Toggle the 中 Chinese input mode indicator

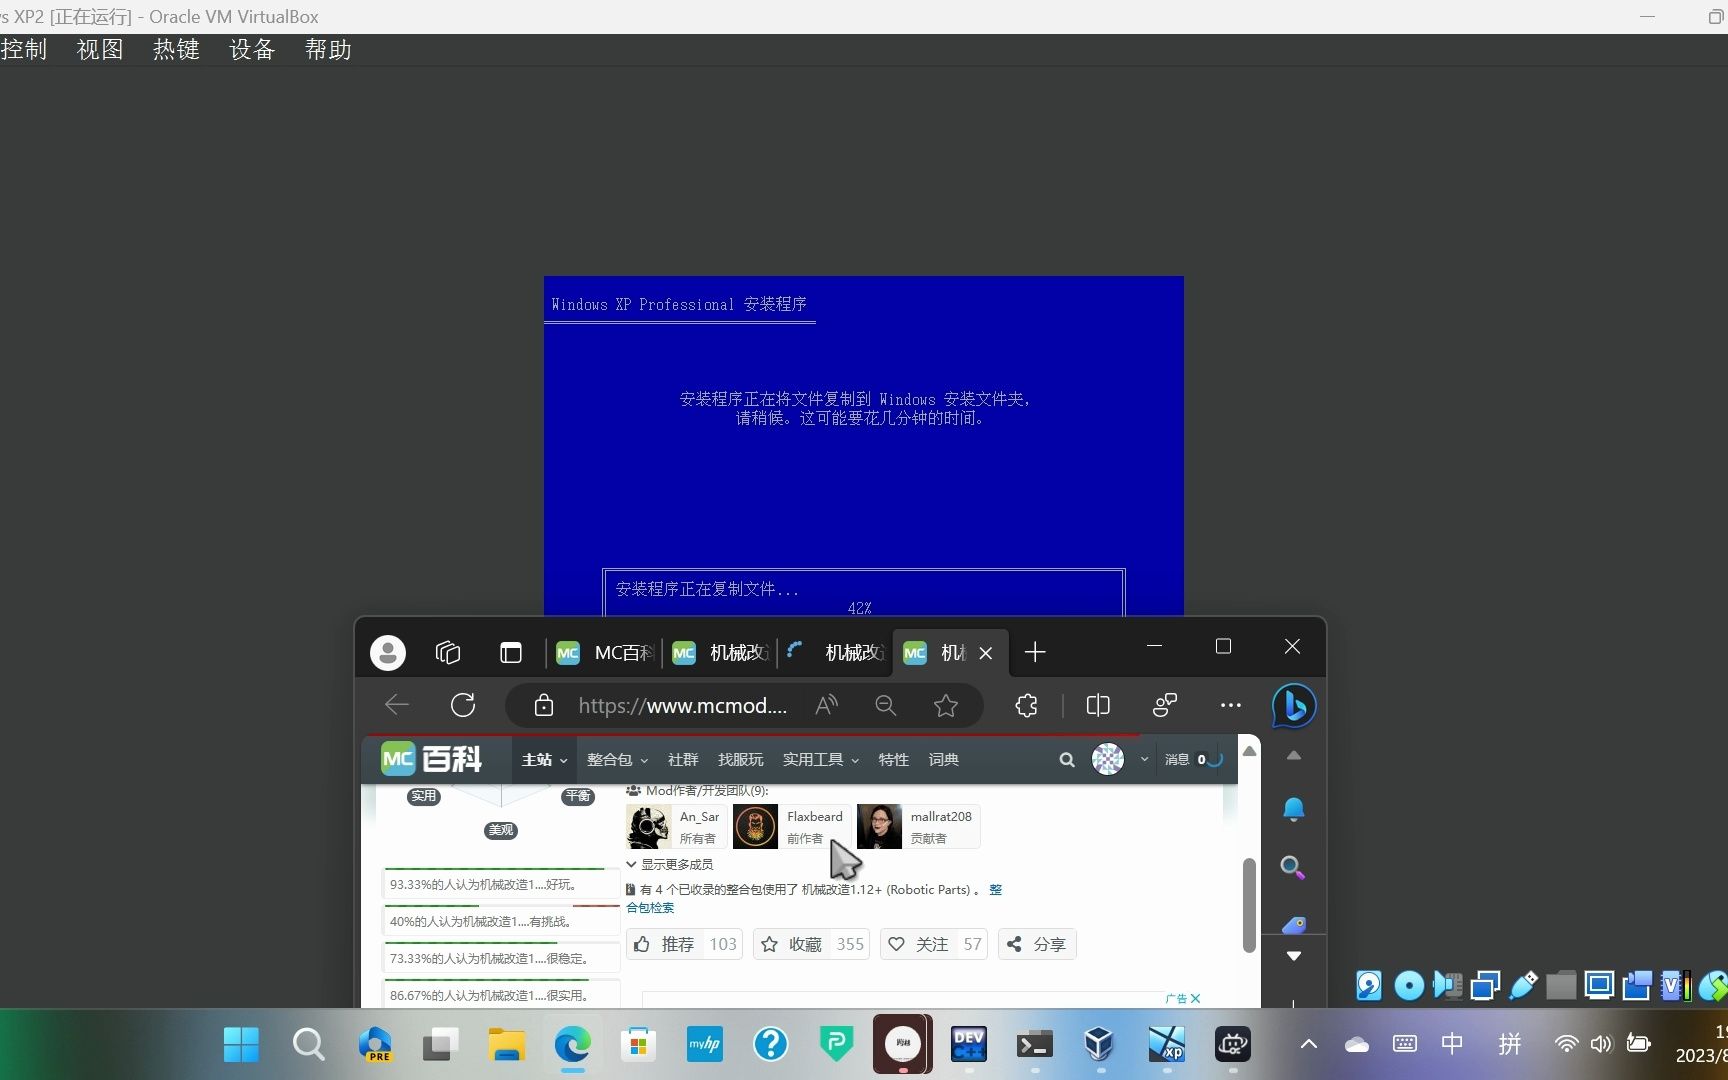pyautogui.click(x=1451, y=1044)
